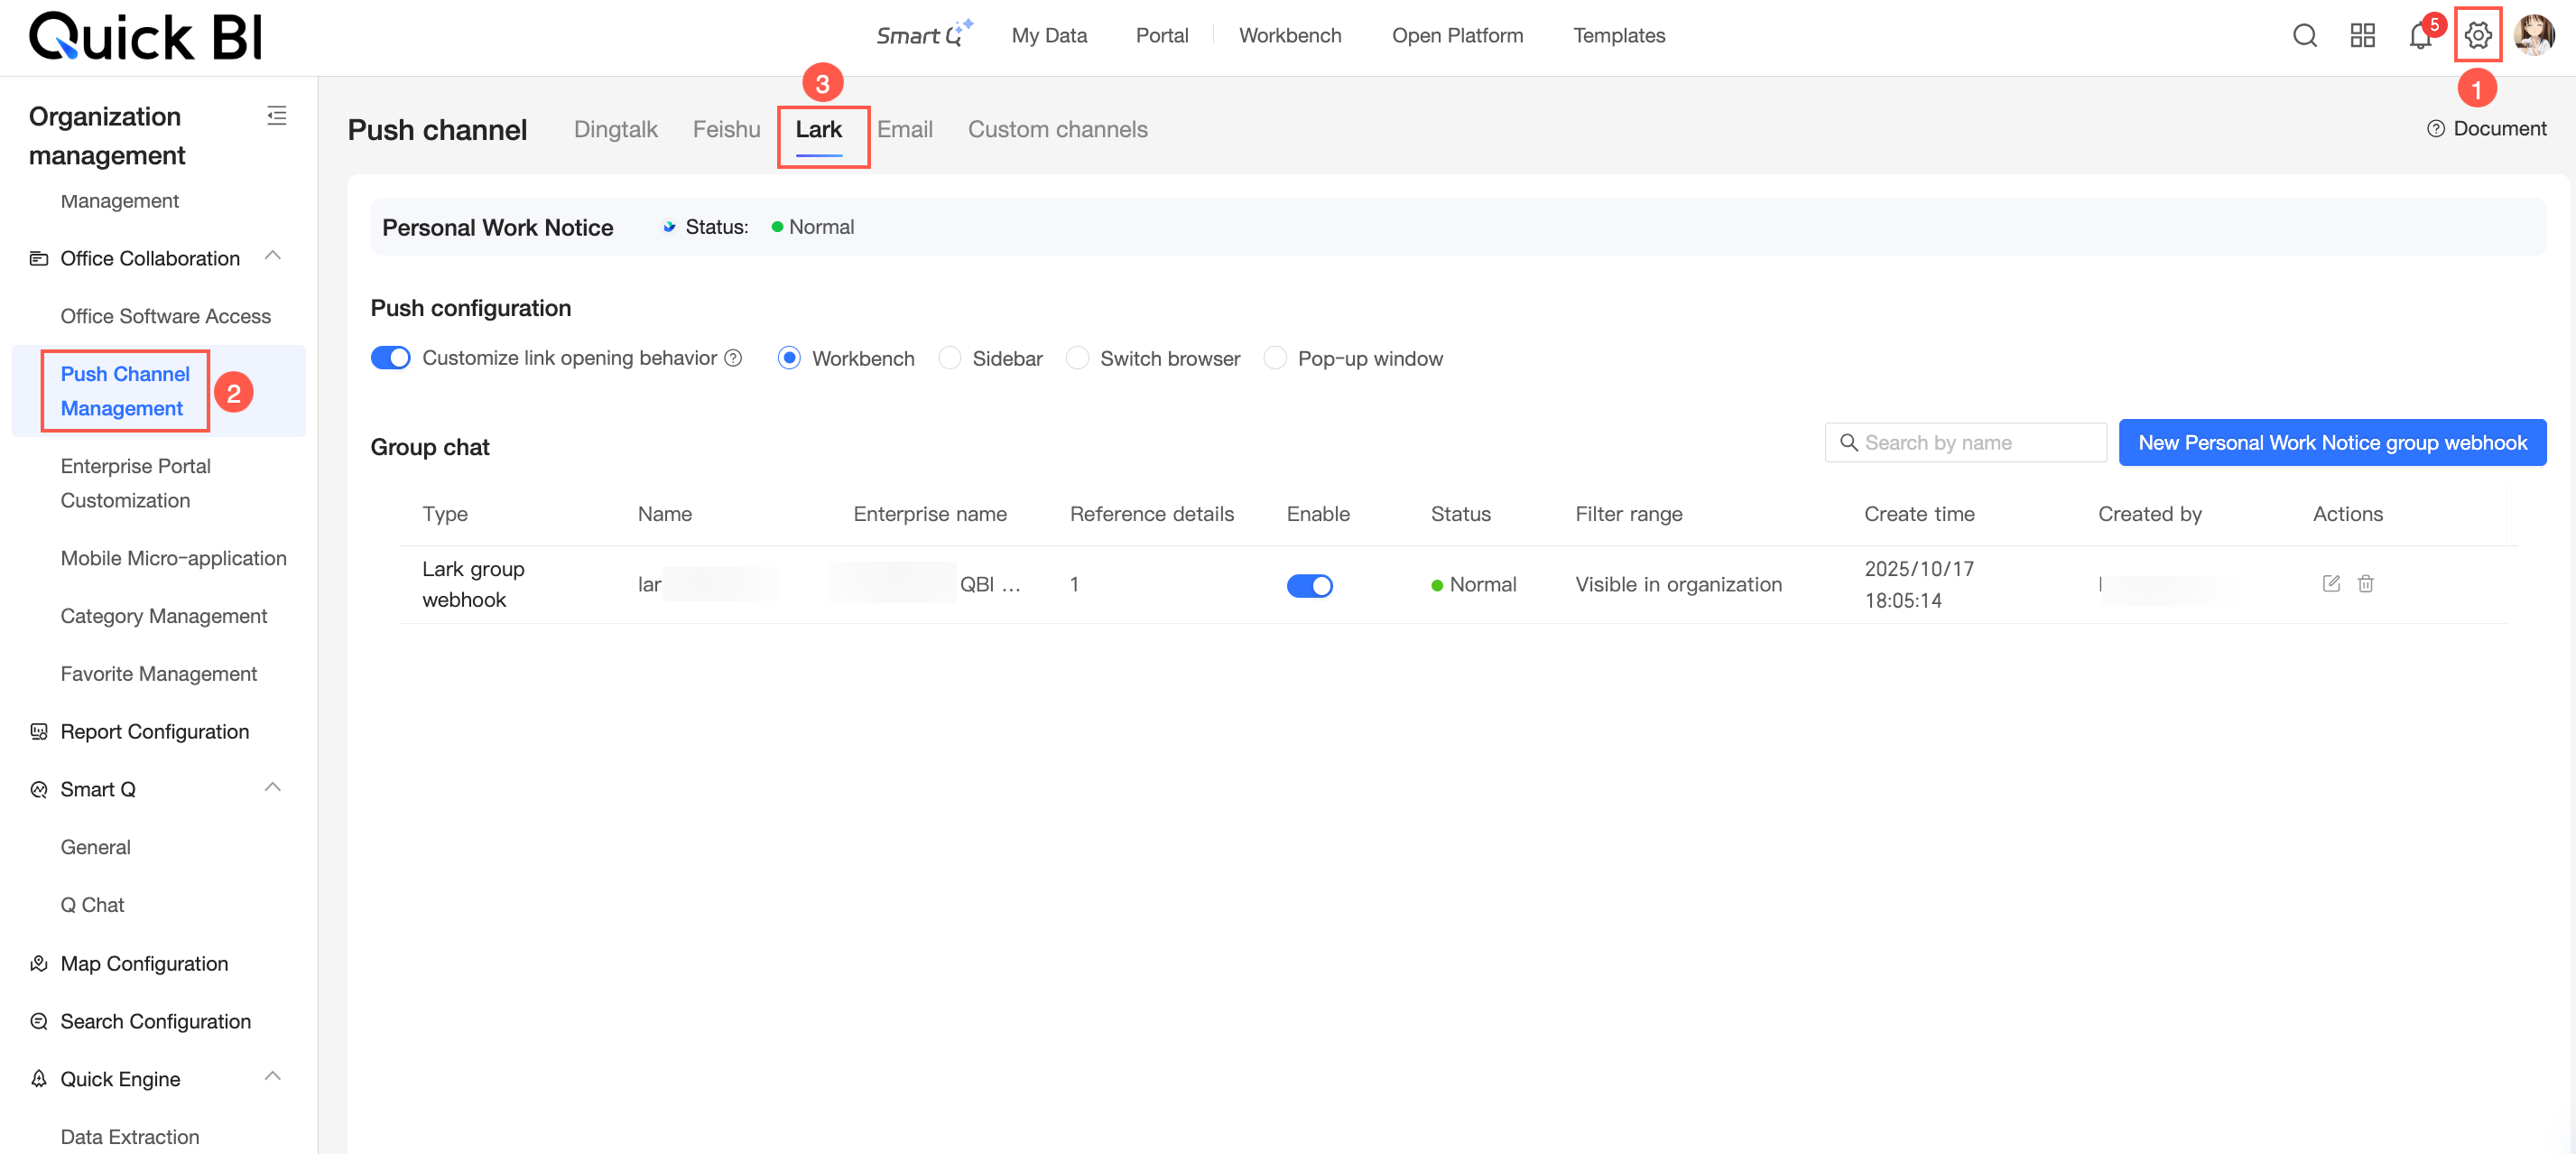Click the magnifier icon in Search by name
Viewport: 2576px width, 1154px height.
click(1849, 443)
